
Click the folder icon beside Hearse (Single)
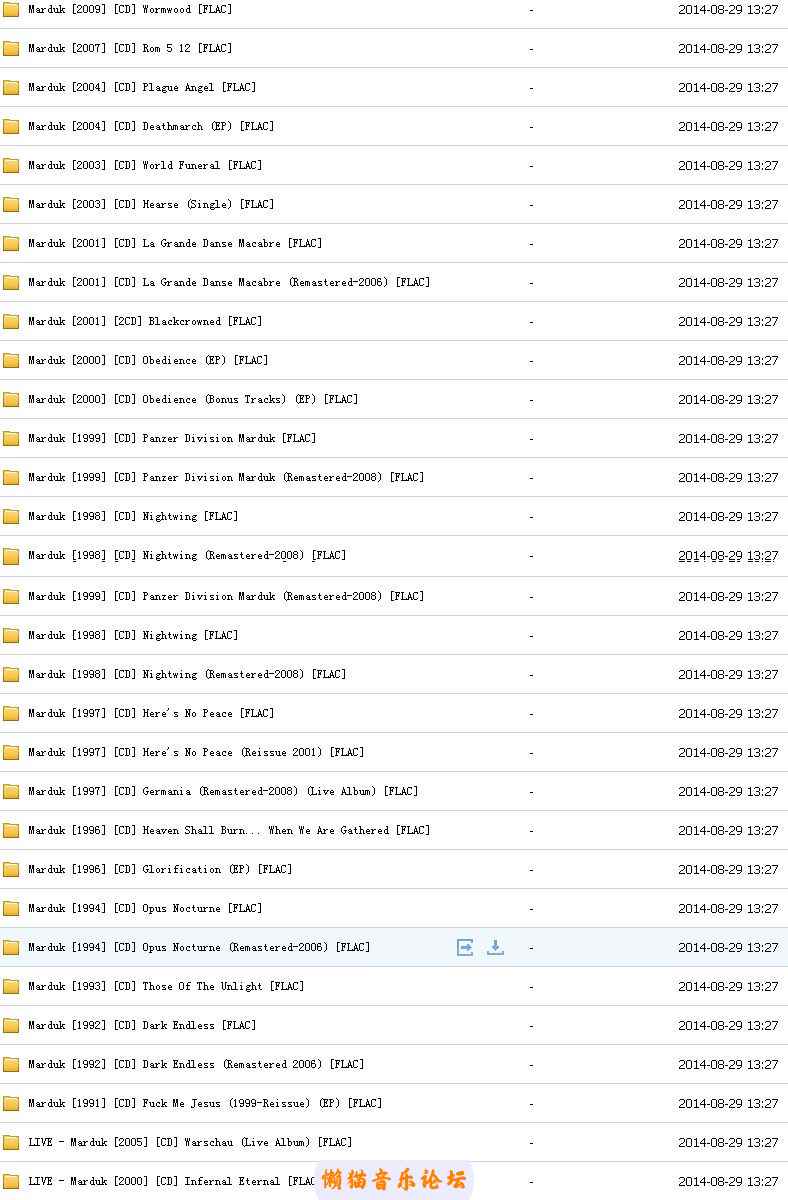pos(11,204)
